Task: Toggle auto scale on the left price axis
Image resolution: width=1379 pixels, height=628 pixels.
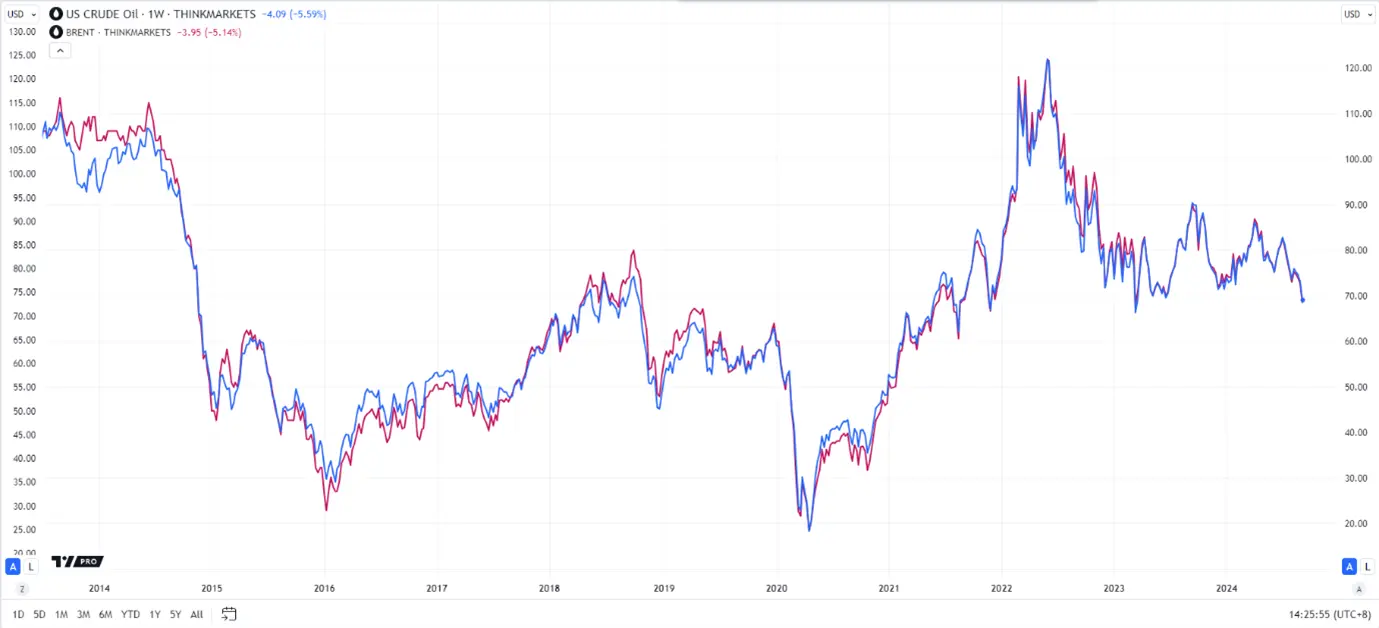Action: 13,567
